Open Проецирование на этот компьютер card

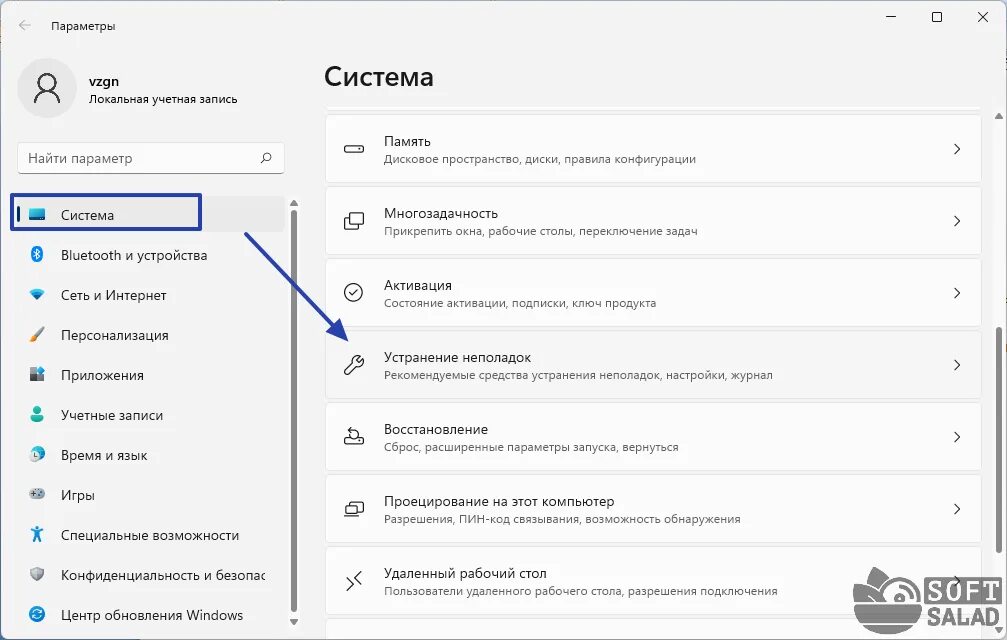coord(653,509)
